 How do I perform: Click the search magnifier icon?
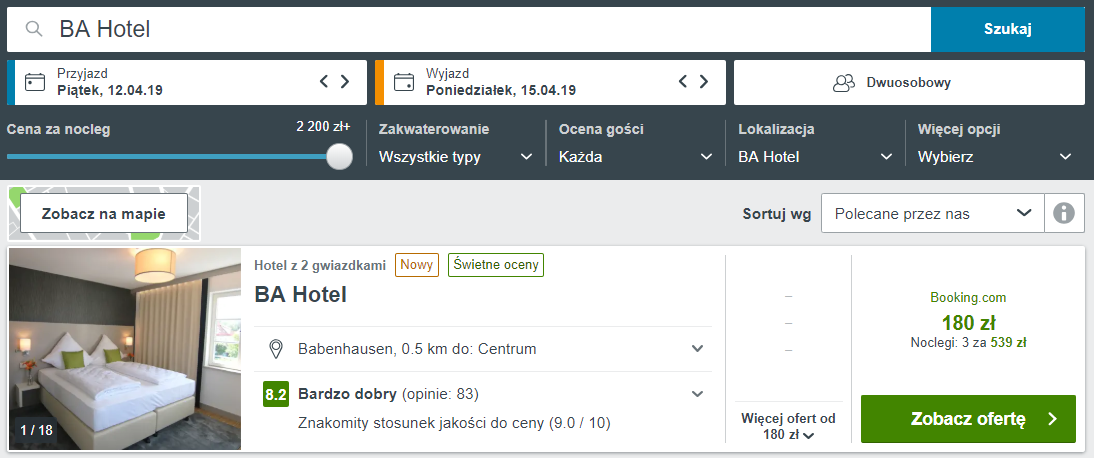[34, 29]
